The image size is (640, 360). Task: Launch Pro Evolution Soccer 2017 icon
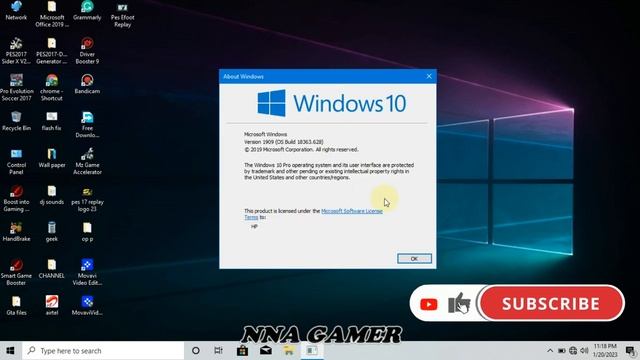click(16, 88)
